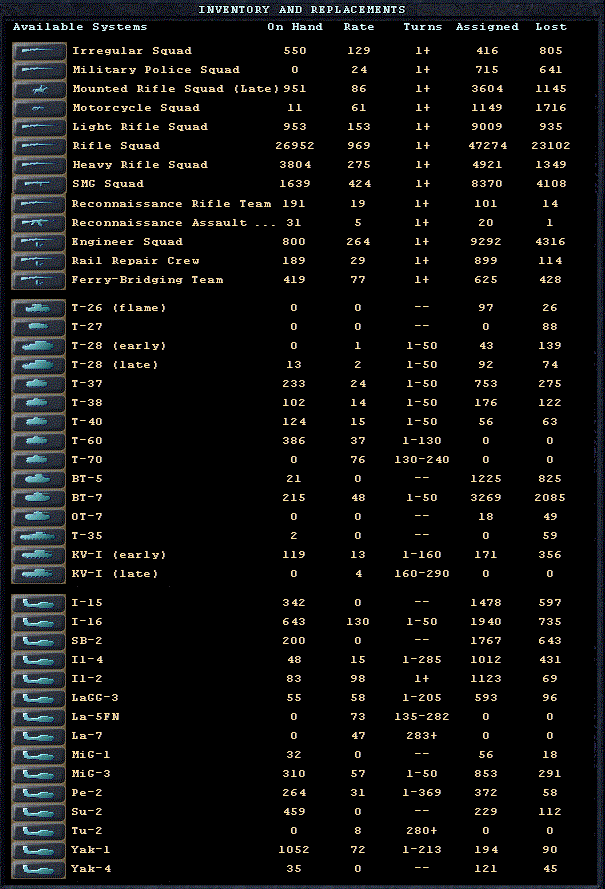Image resolution: width=605 pixels, height=889 pixels.
Task: Click Rifle Squad lost value 23102
Action: pos(551,146)
